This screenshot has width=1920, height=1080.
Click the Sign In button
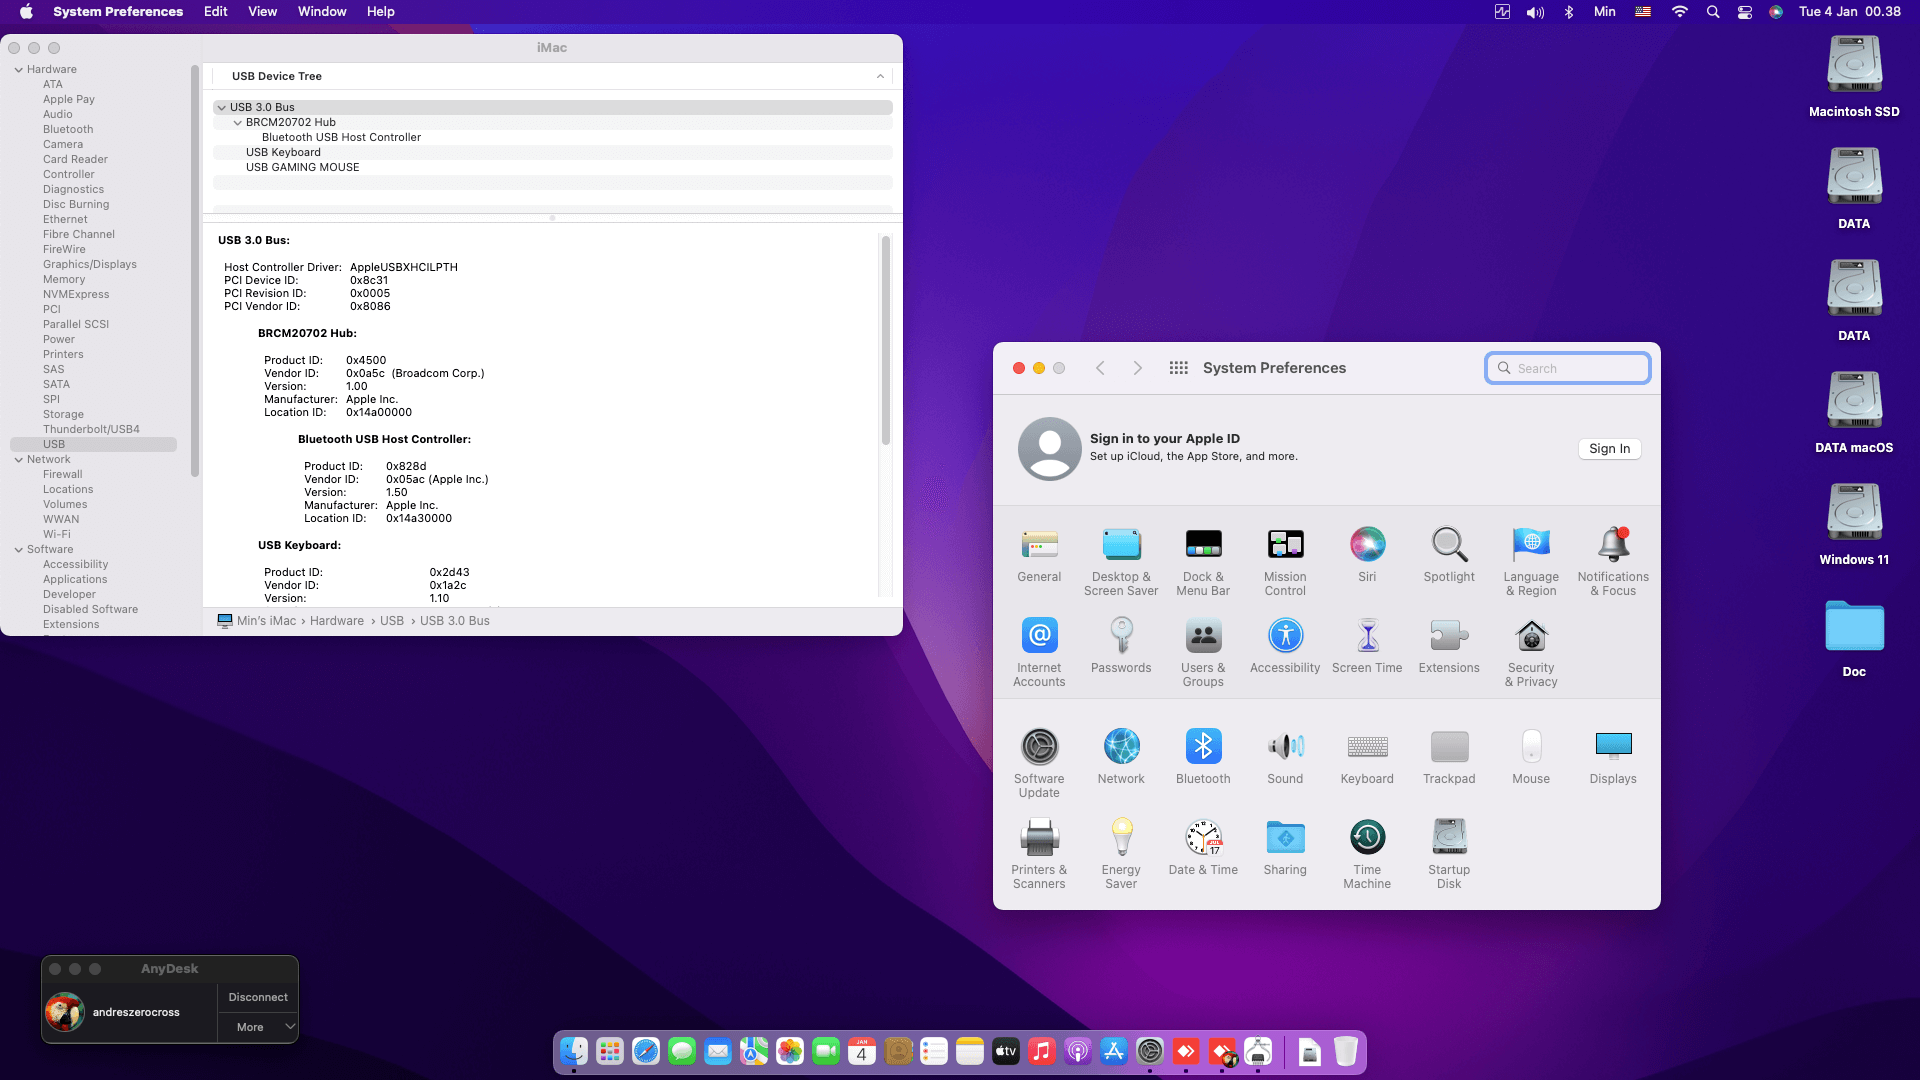[1609, 449]
